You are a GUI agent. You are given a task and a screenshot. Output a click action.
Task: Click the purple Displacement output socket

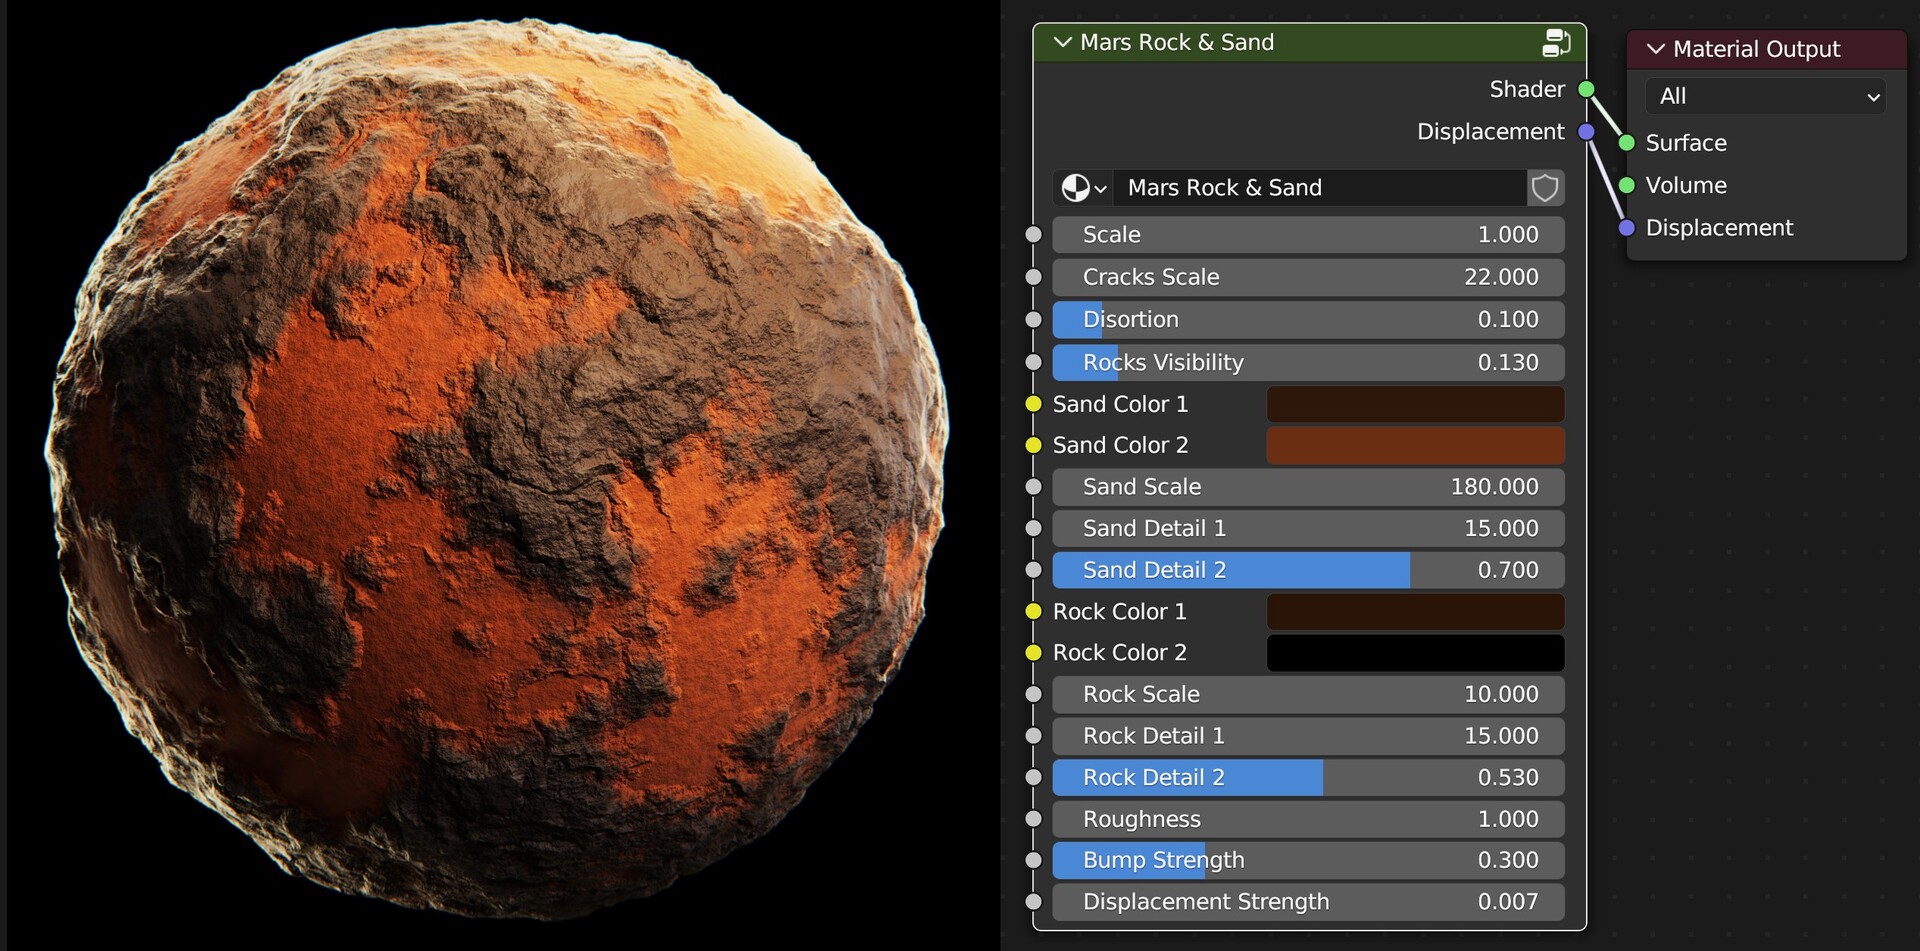[1585, 131]
